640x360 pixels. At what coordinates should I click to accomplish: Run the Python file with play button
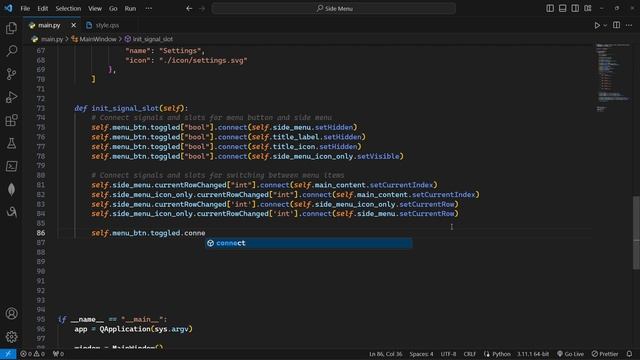pyautogui.click(x=597, y=25)
